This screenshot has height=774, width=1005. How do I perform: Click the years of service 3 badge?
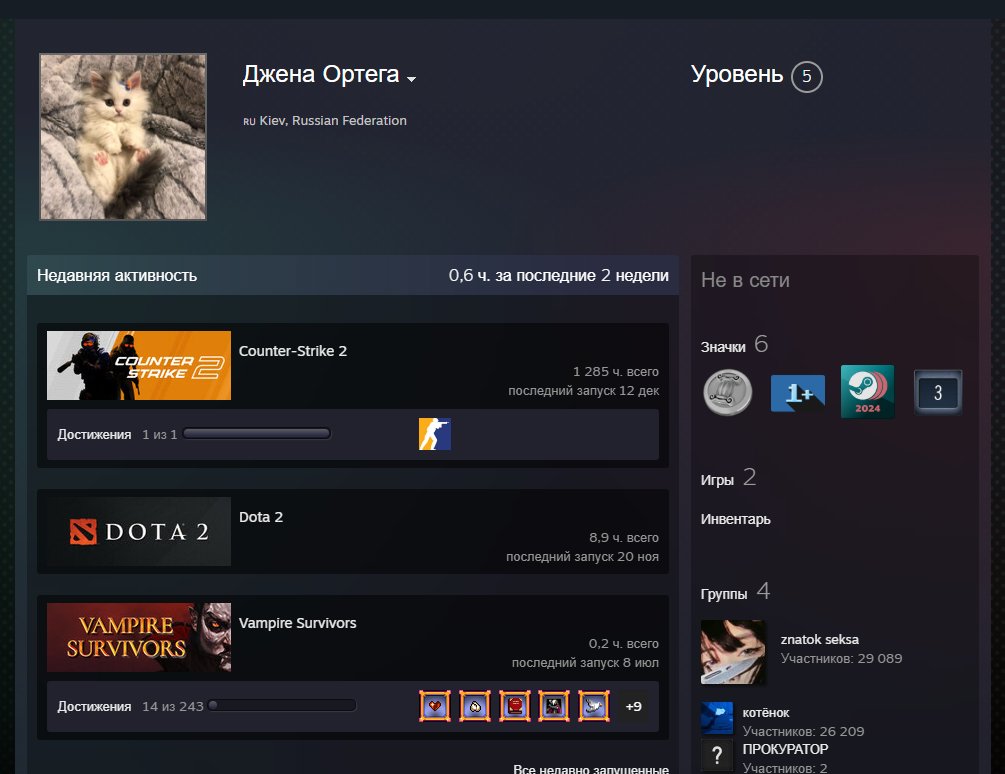click(x=937, y=393)
